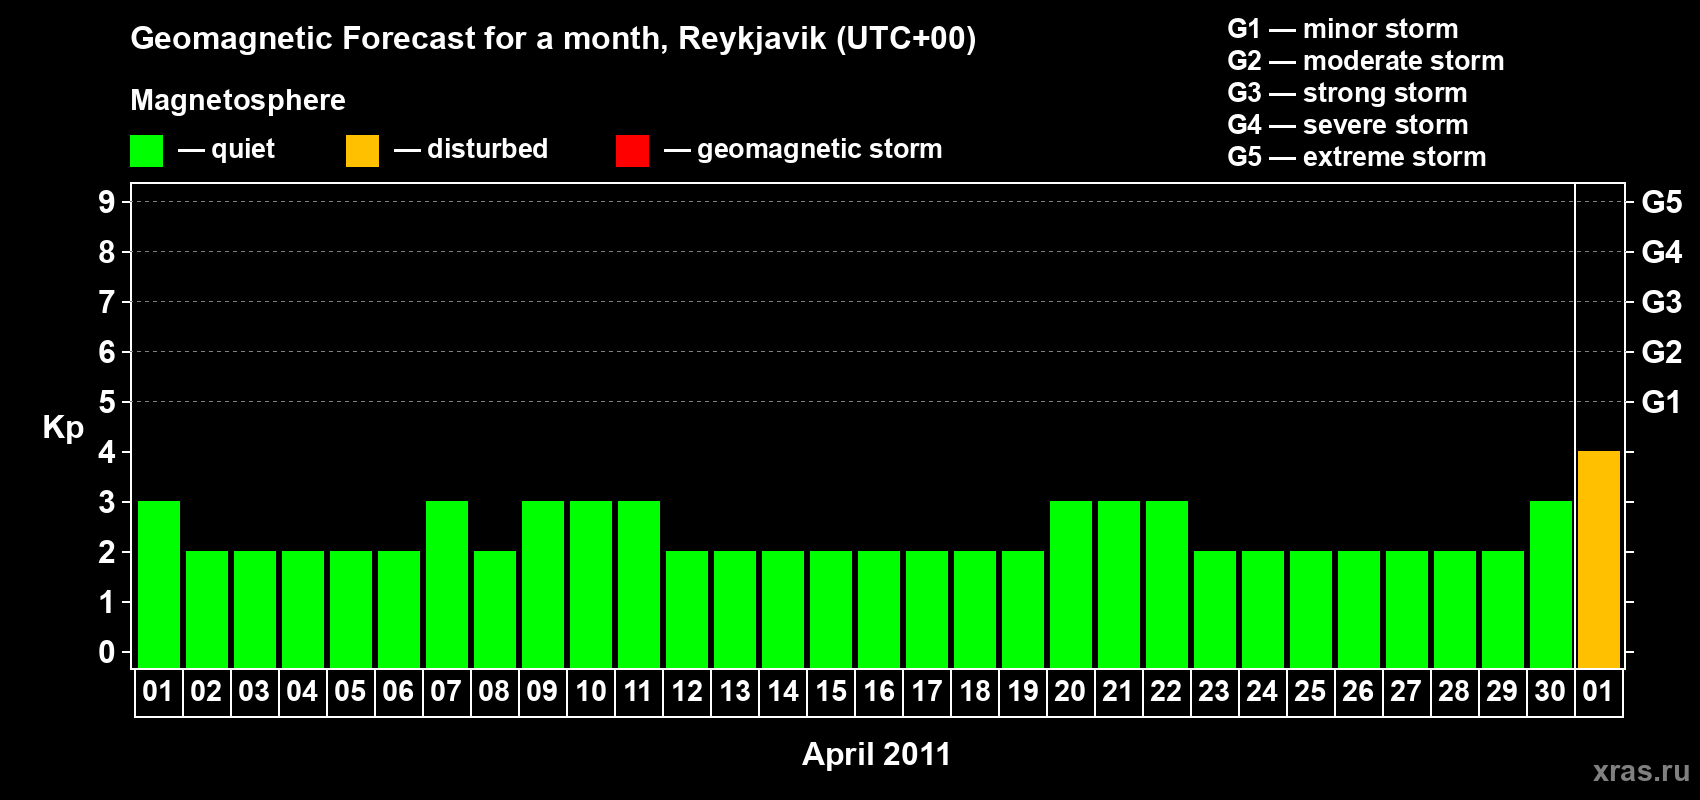Click date label 22 on x-axis
The height and width of the screenshot is (800, 1700).
coord(1166,692)
